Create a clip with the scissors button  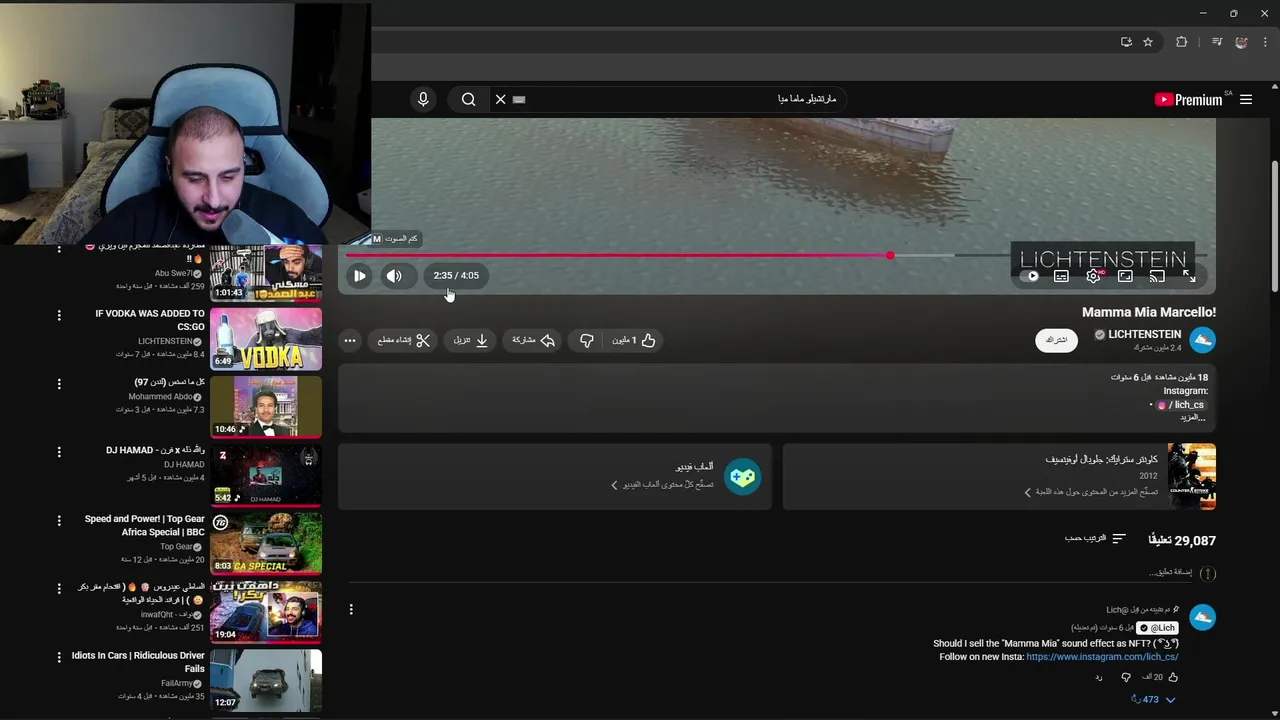tap(404, 340)
